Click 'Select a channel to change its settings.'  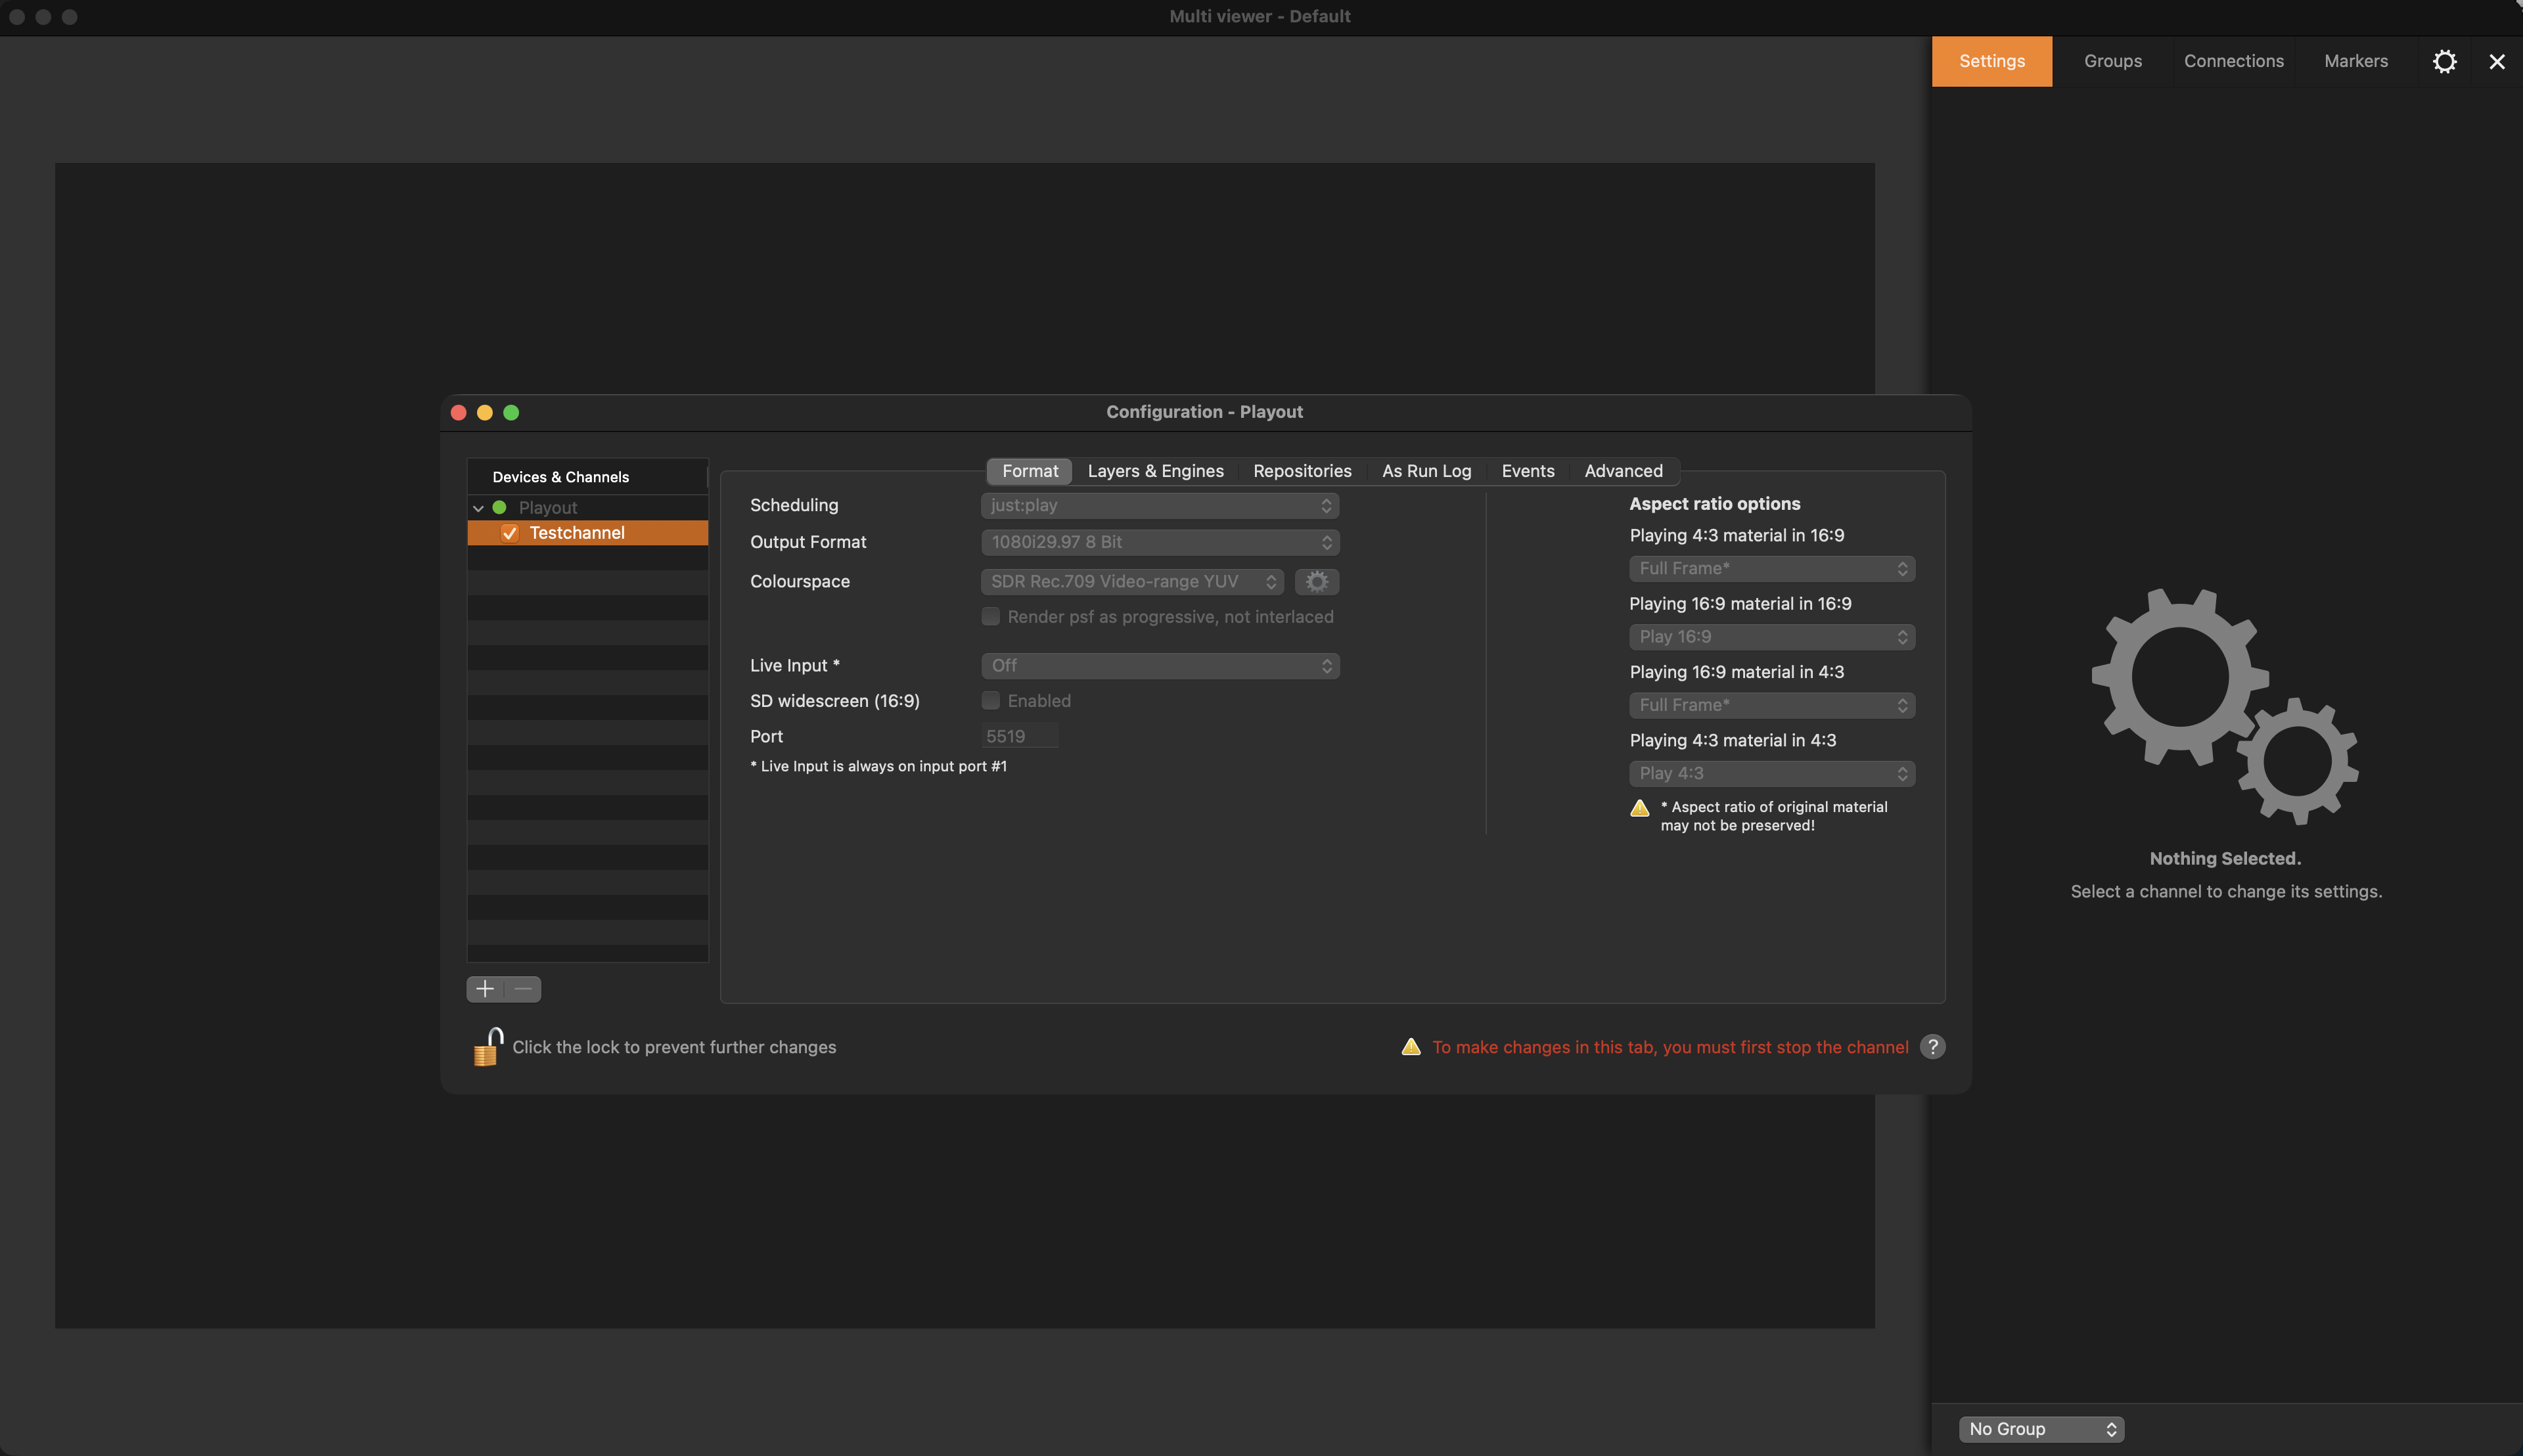tap(2226, 891)
